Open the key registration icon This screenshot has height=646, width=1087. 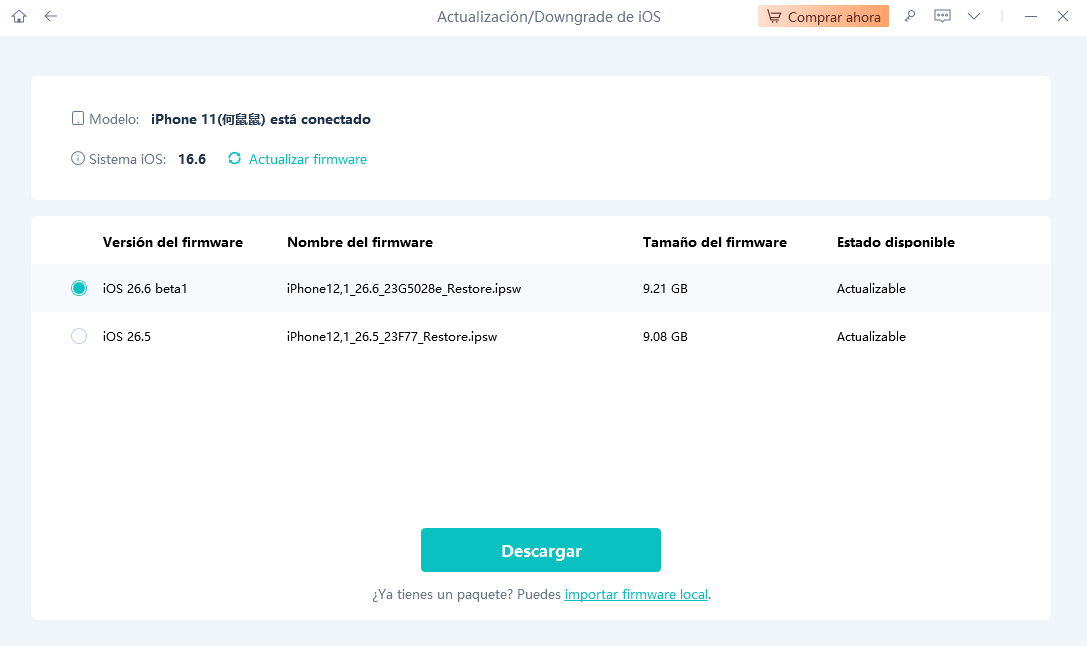pyautogui.click(x=910, y=16)
